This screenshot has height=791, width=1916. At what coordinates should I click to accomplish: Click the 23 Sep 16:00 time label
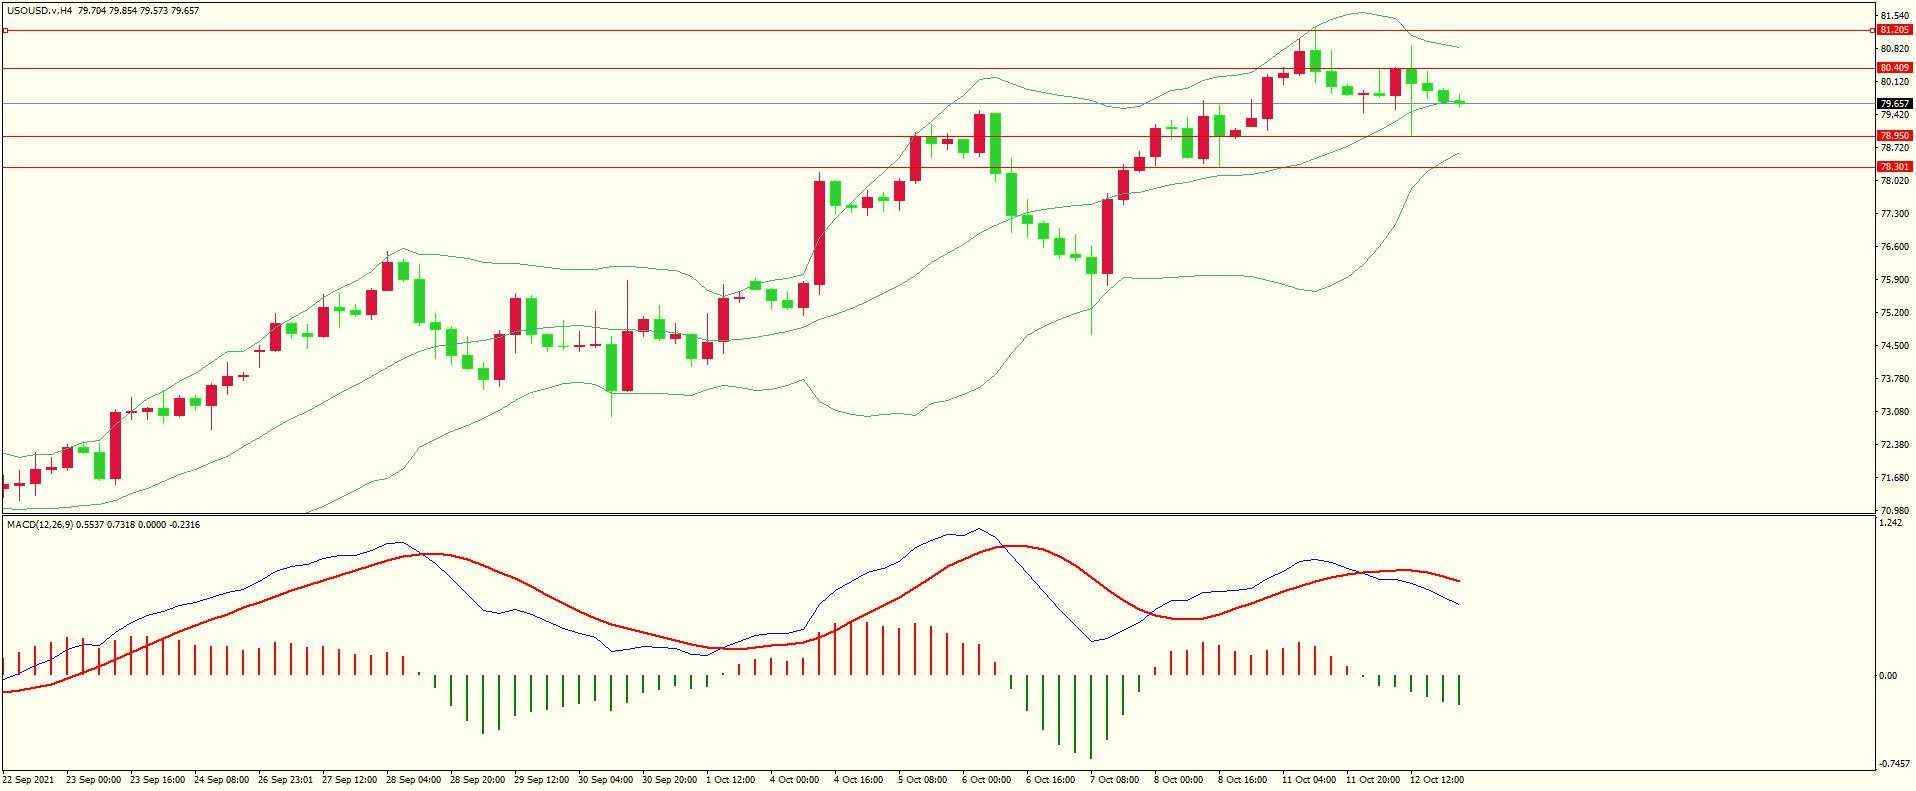pos(157,779)
